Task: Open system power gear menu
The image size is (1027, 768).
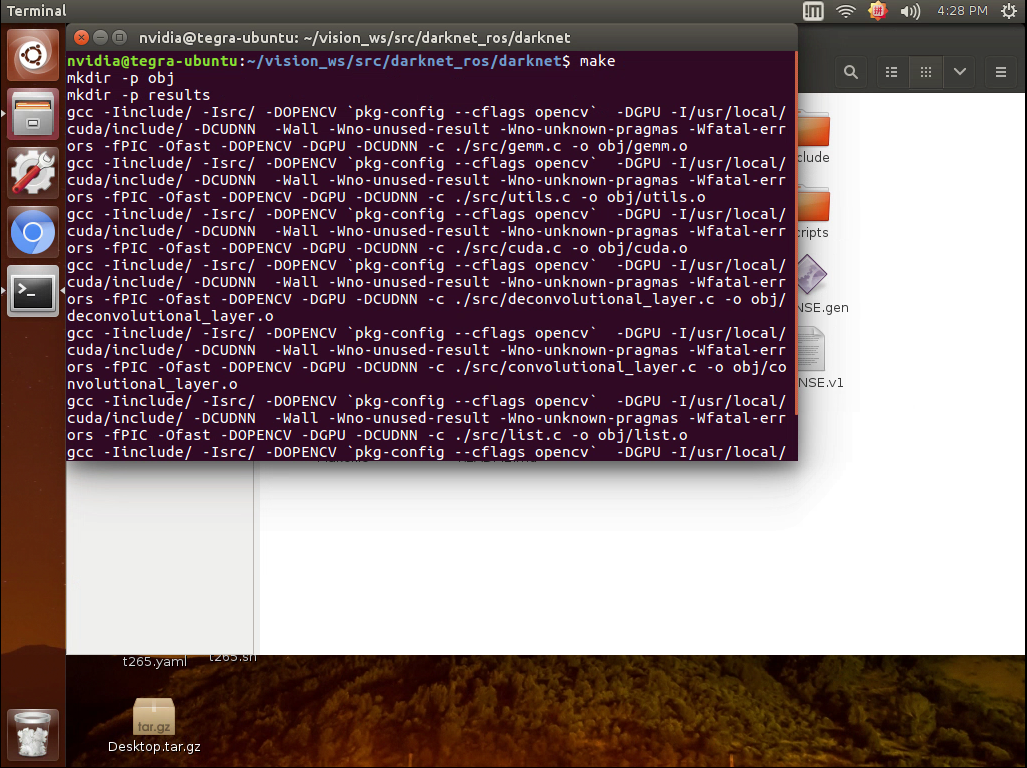Action: pyautogui.click(x=1009, y=10)
